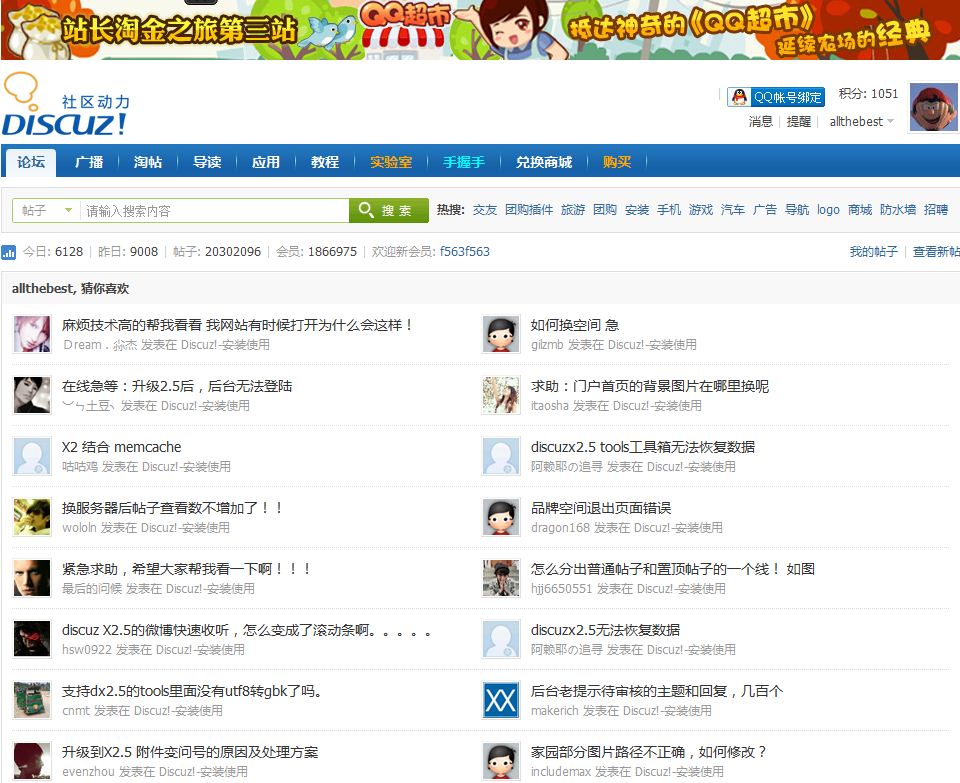
Task: Select hot keyword 手机
Action: tap(669, 210)
